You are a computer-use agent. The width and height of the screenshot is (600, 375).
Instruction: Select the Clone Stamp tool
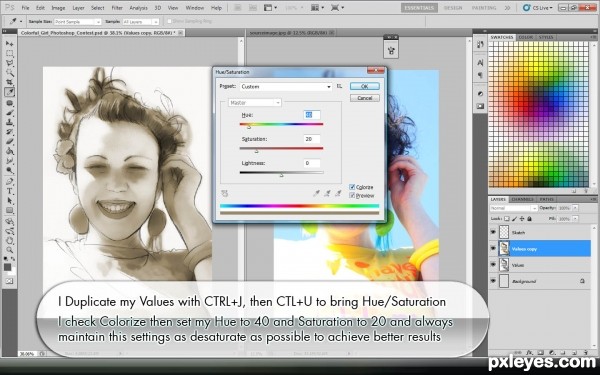coord(9,122)
